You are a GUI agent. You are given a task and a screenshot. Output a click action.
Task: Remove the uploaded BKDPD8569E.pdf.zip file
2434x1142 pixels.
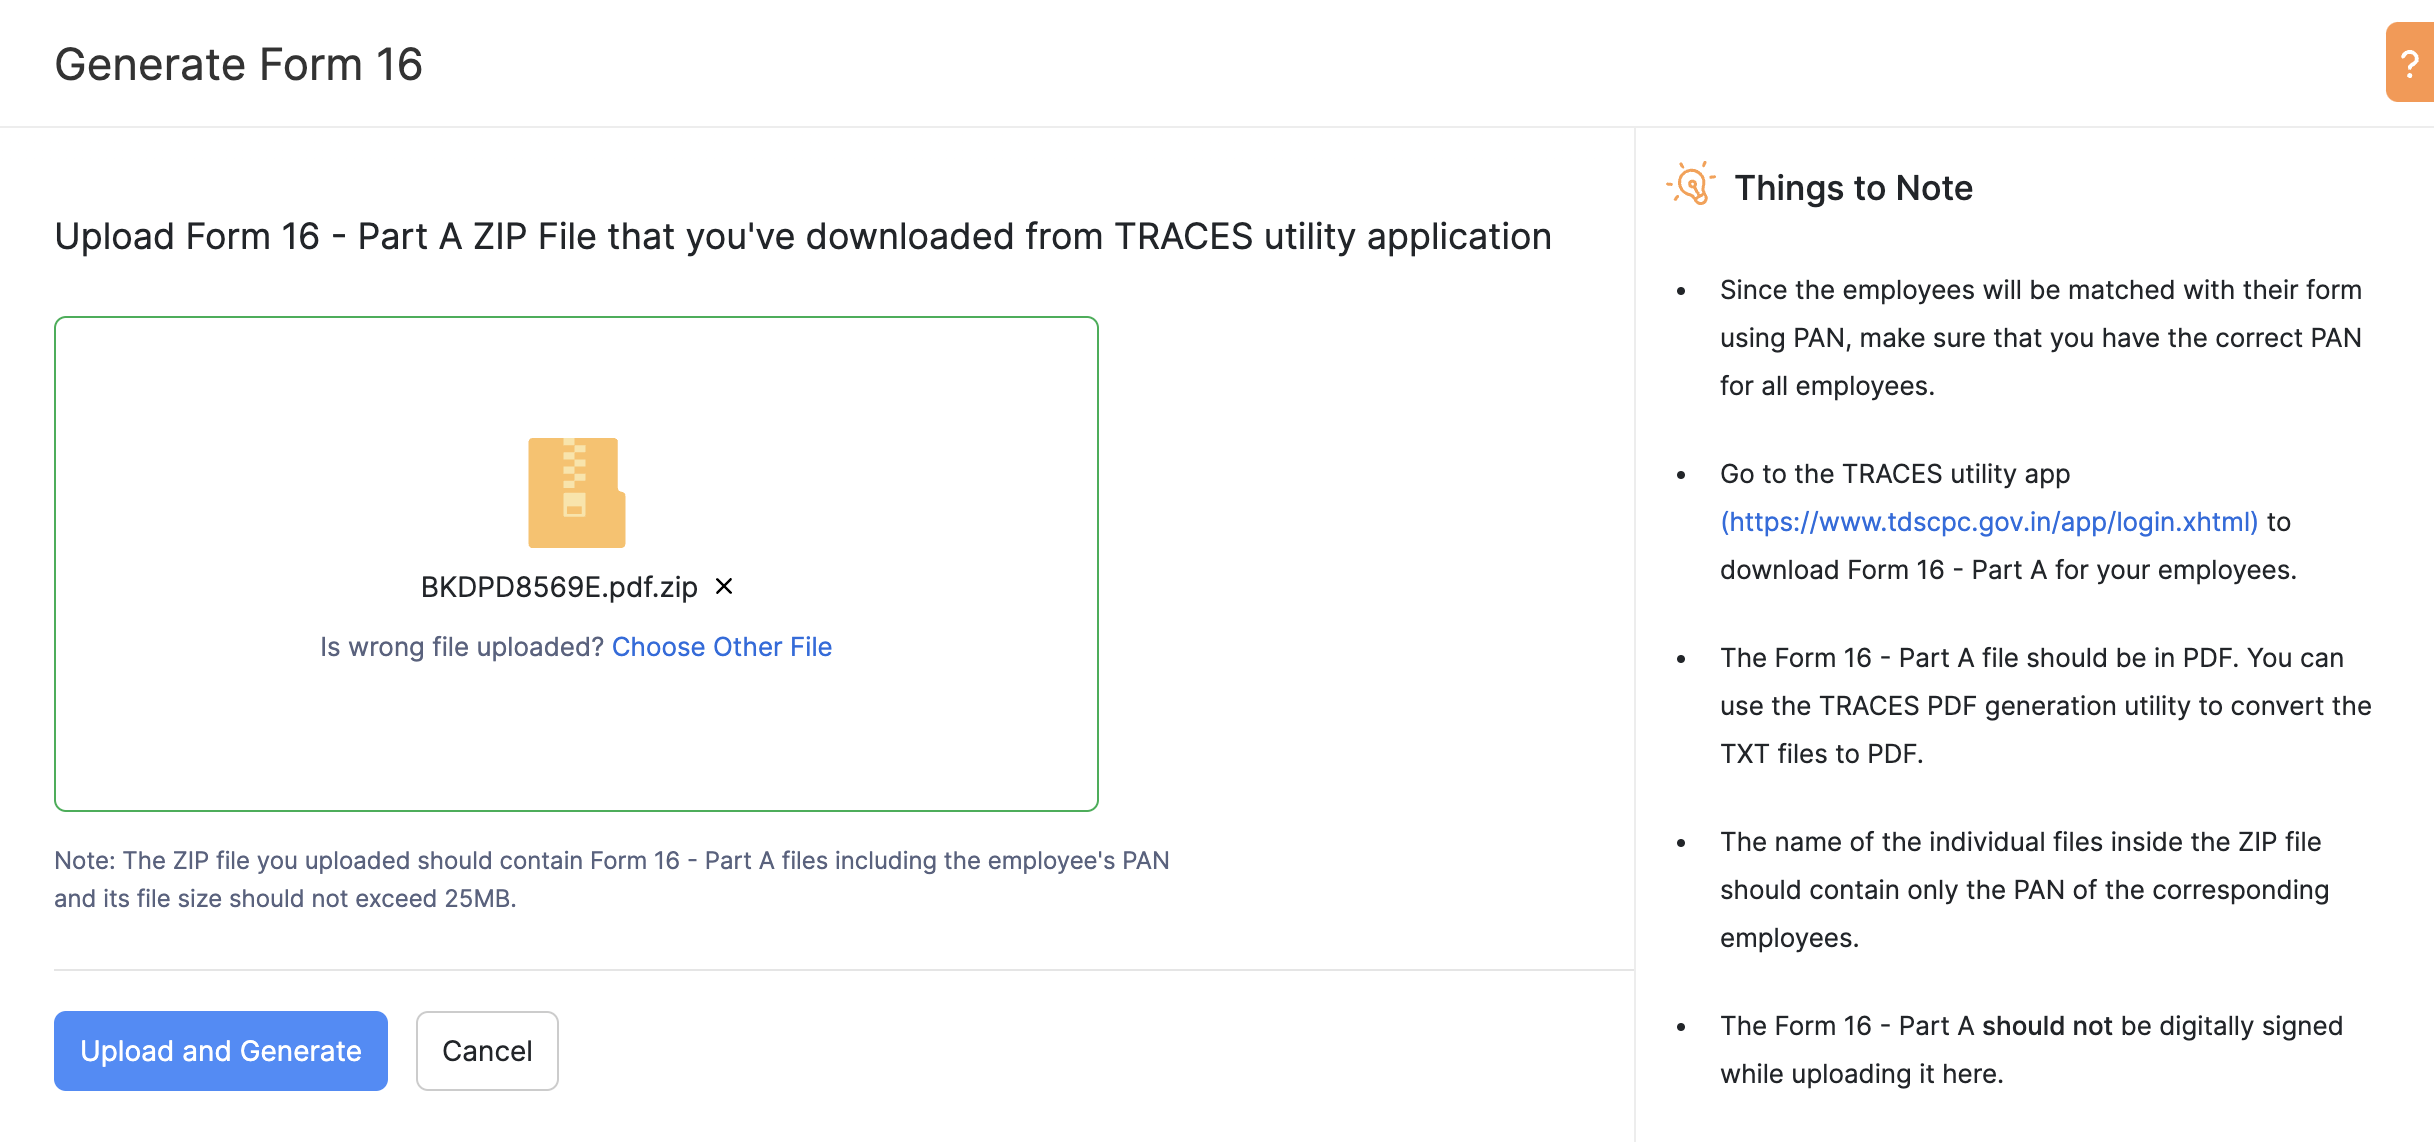[724, 586]
